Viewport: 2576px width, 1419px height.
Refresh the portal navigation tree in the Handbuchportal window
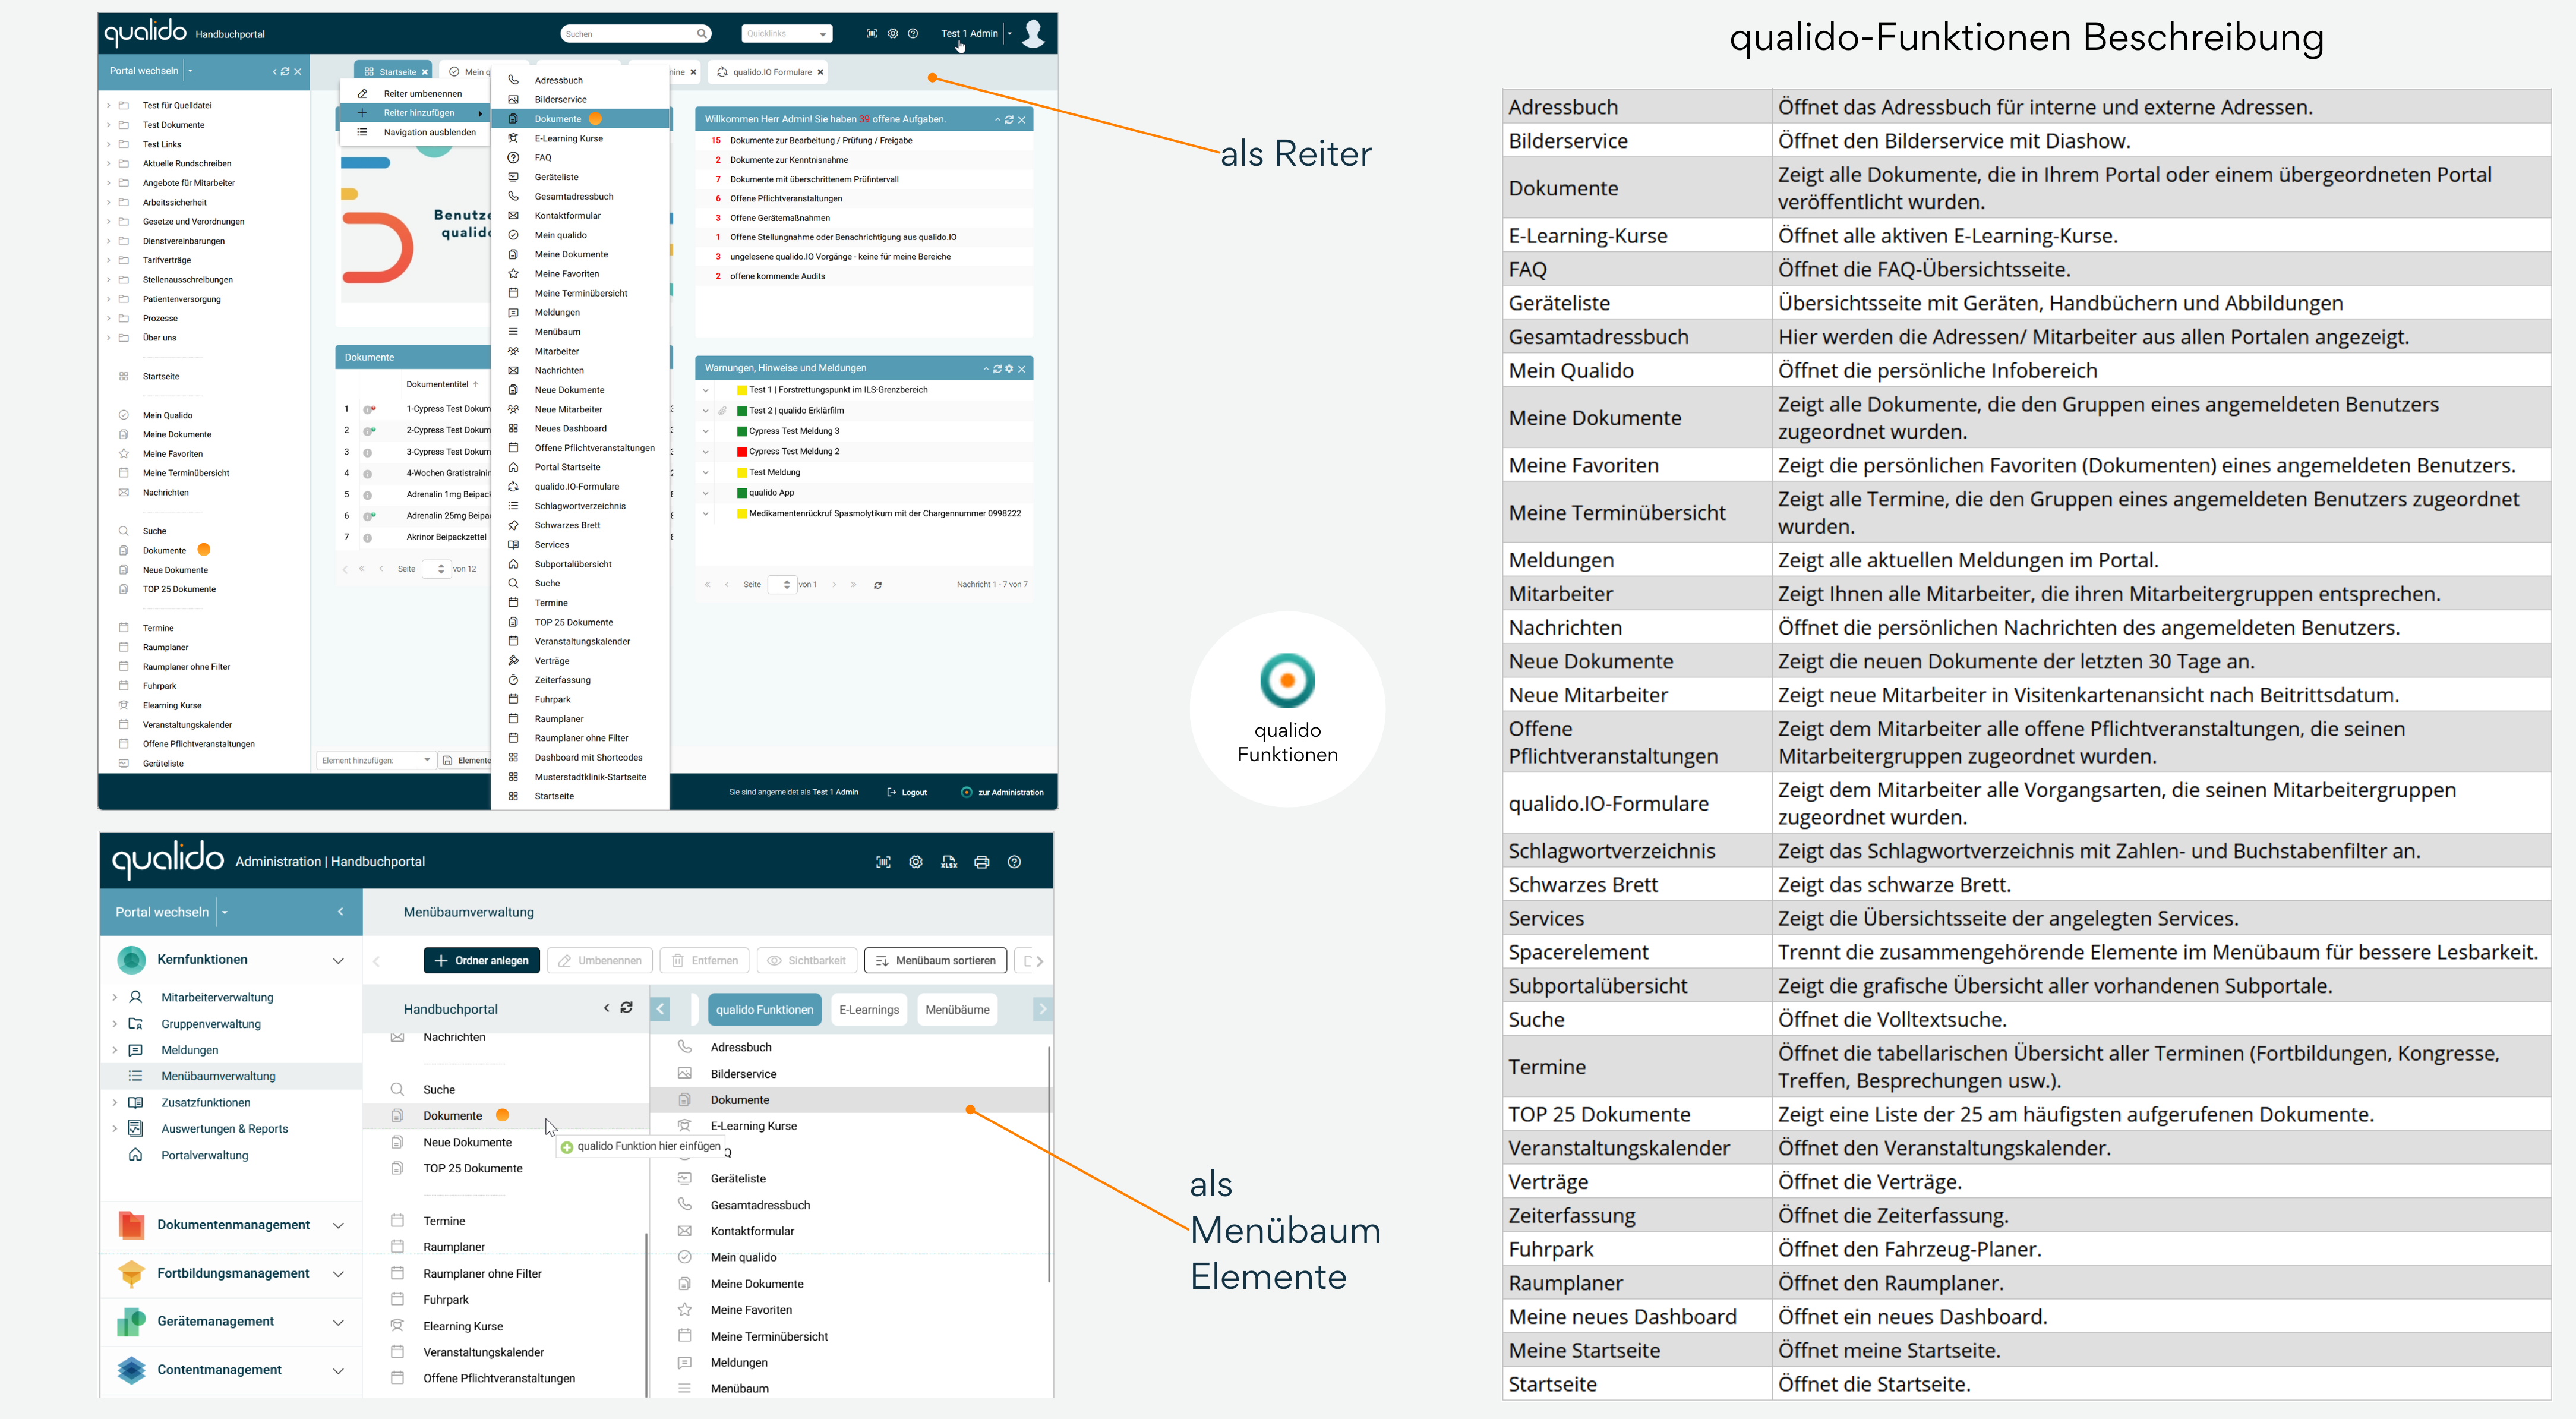[x=285, y=72]
